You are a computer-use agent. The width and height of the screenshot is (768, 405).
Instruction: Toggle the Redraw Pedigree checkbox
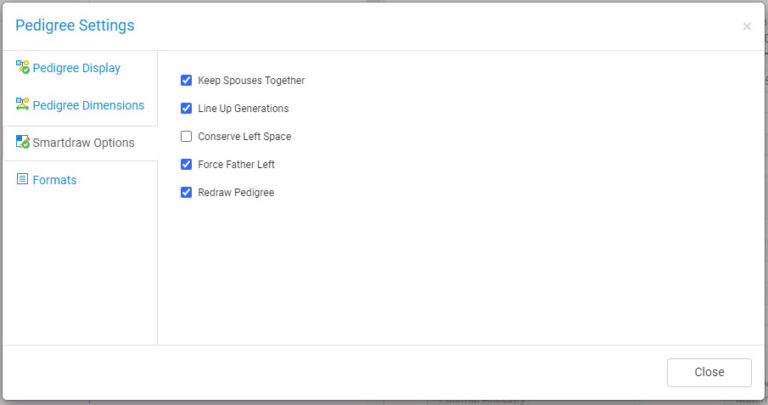(186, 192)
